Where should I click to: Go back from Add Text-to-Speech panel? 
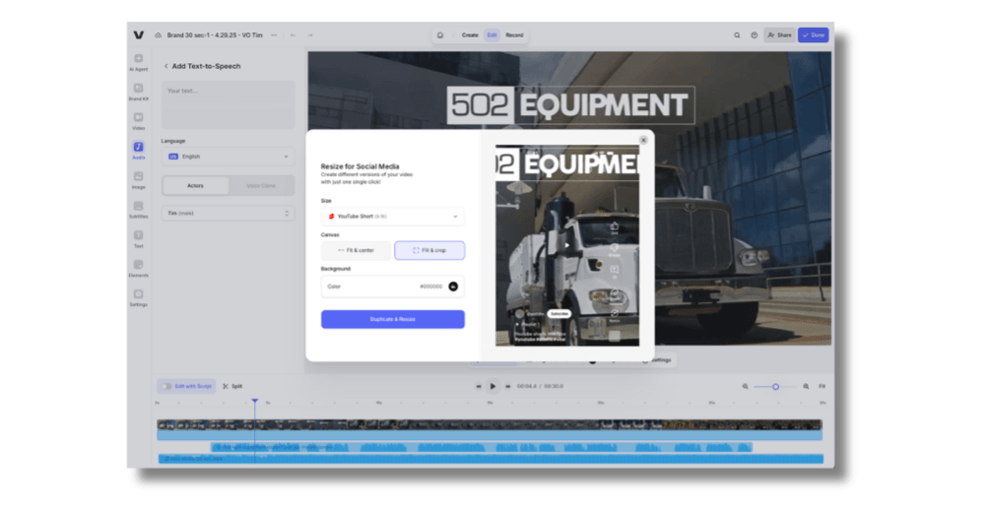[166, 67]
